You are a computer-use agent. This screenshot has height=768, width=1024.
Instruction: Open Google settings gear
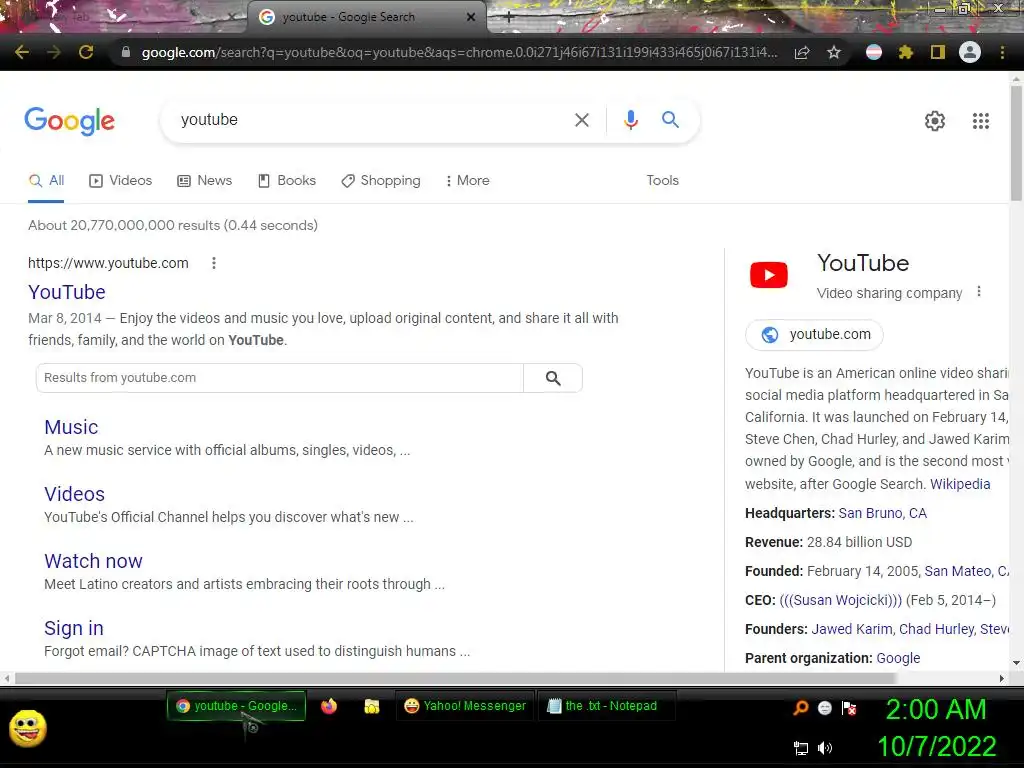coord(935,121)
